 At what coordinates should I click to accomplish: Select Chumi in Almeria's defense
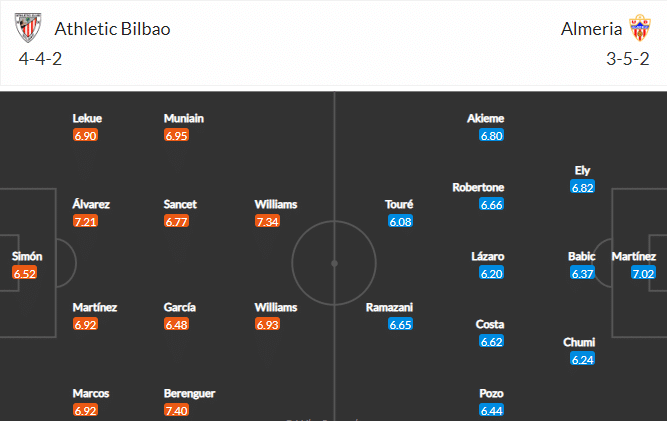tap(579, 342)
